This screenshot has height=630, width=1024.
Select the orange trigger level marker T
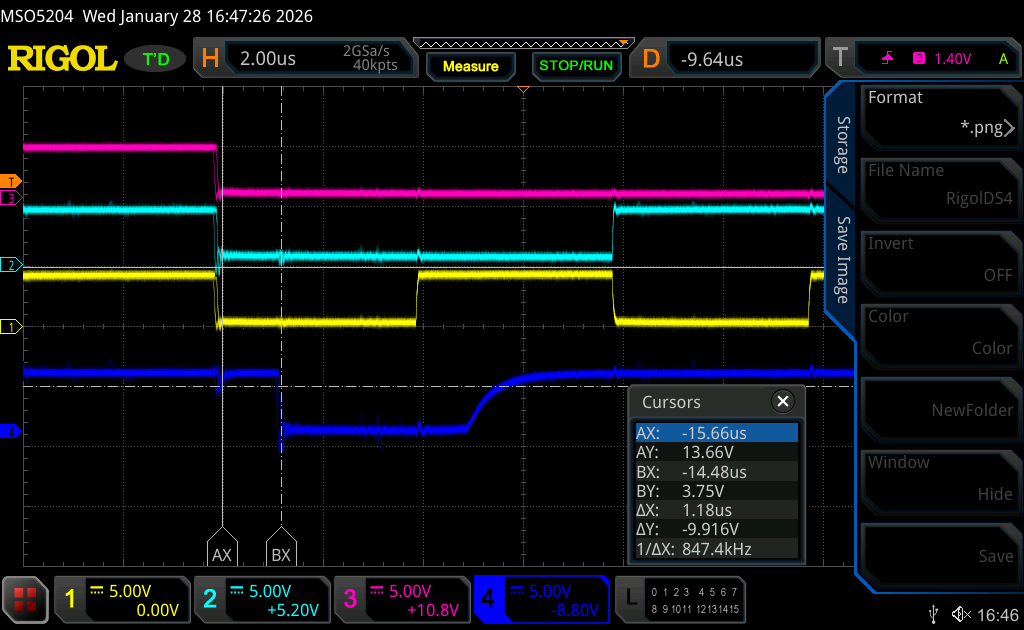11,181
